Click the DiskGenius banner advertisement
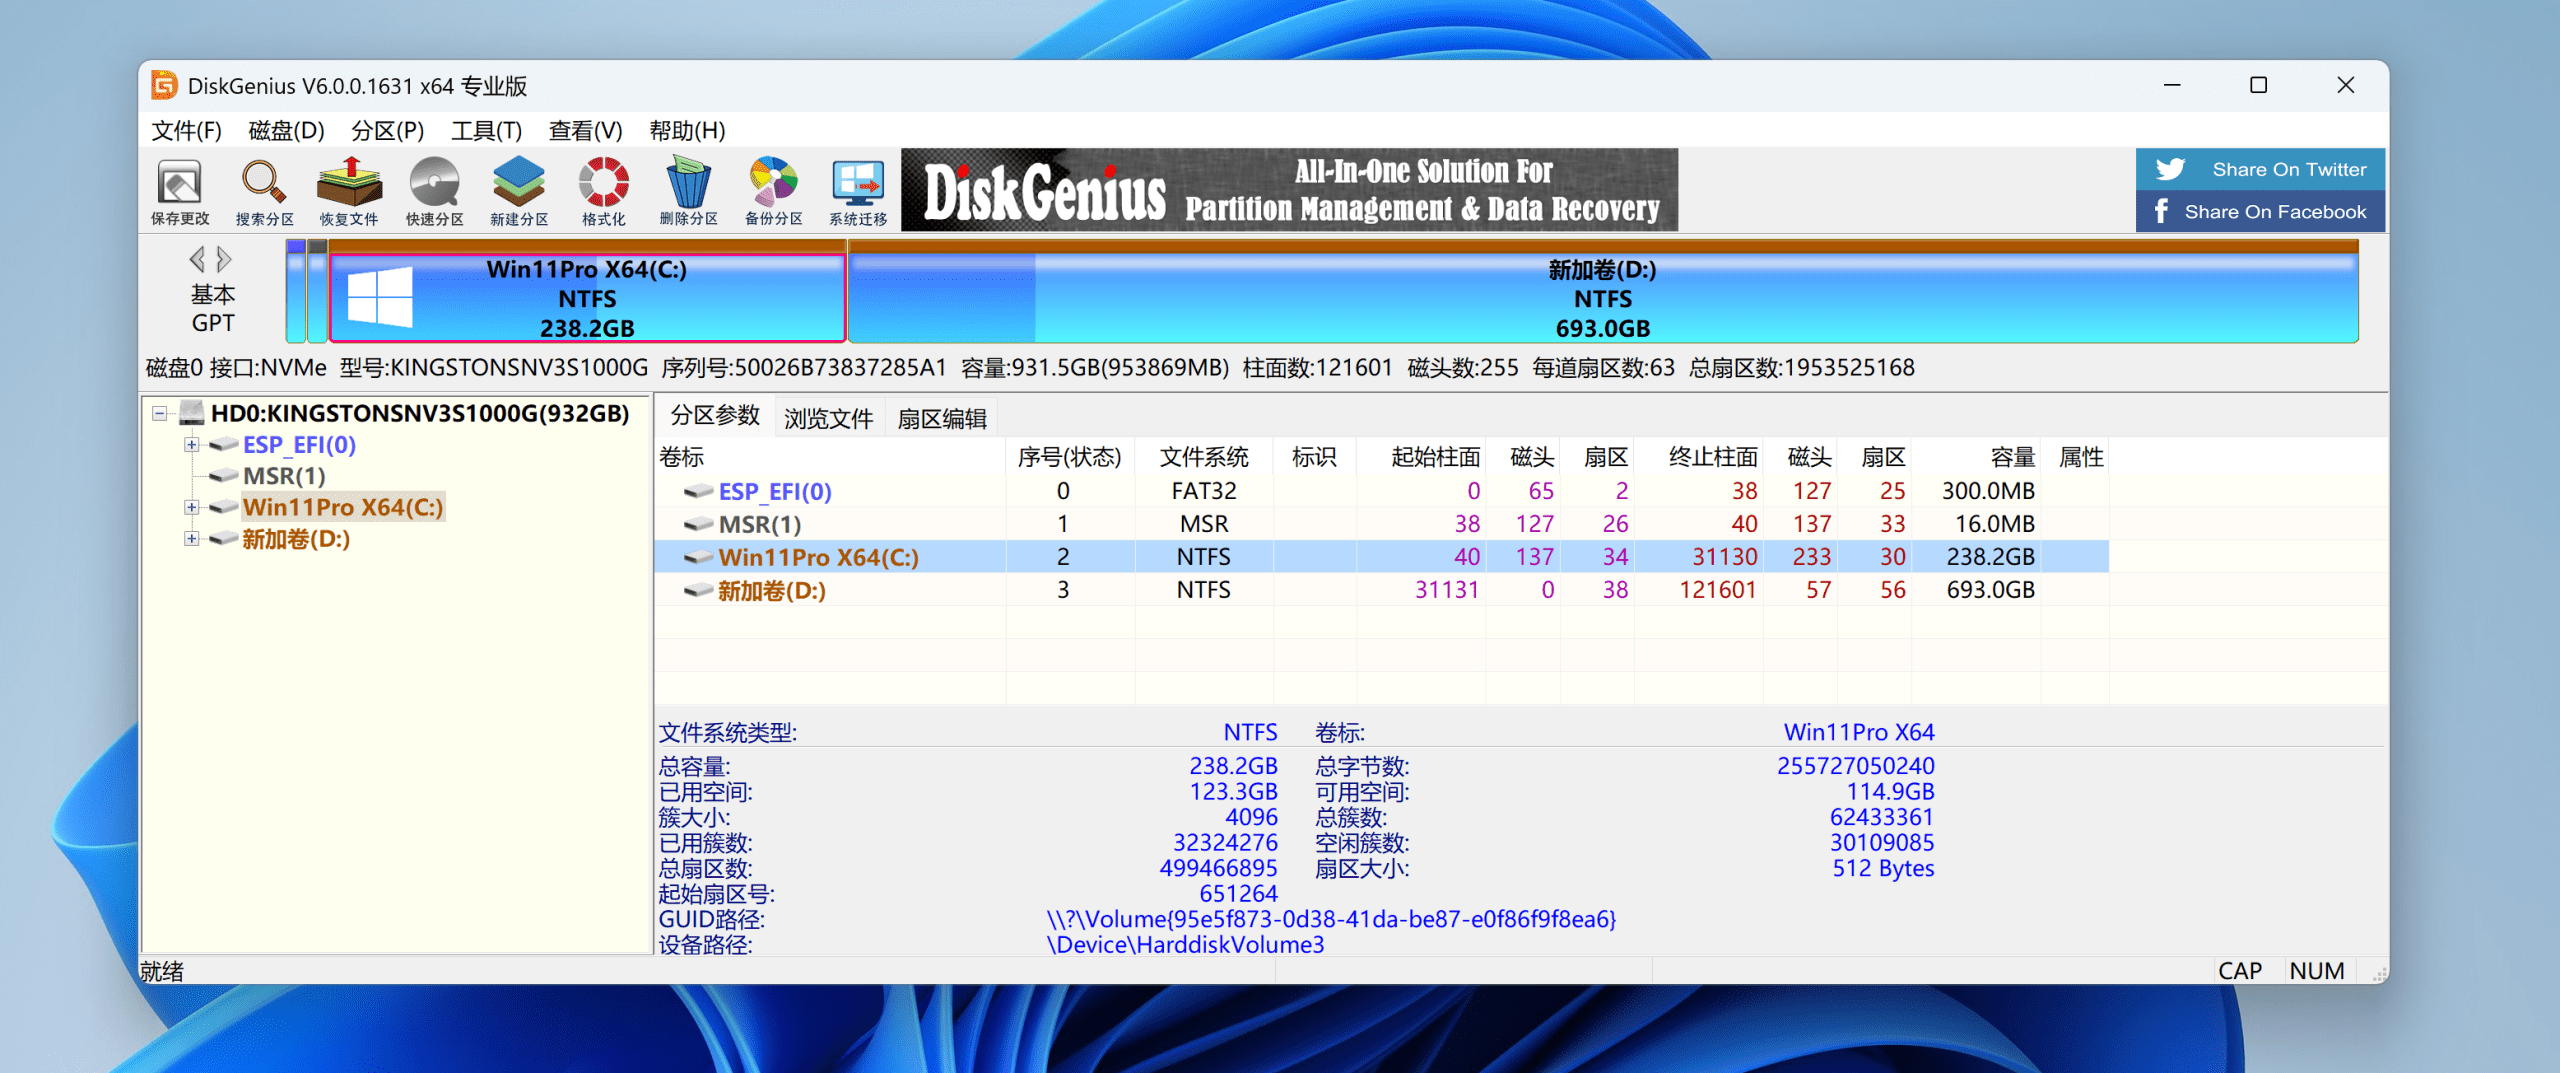 tap(1289, 190)
